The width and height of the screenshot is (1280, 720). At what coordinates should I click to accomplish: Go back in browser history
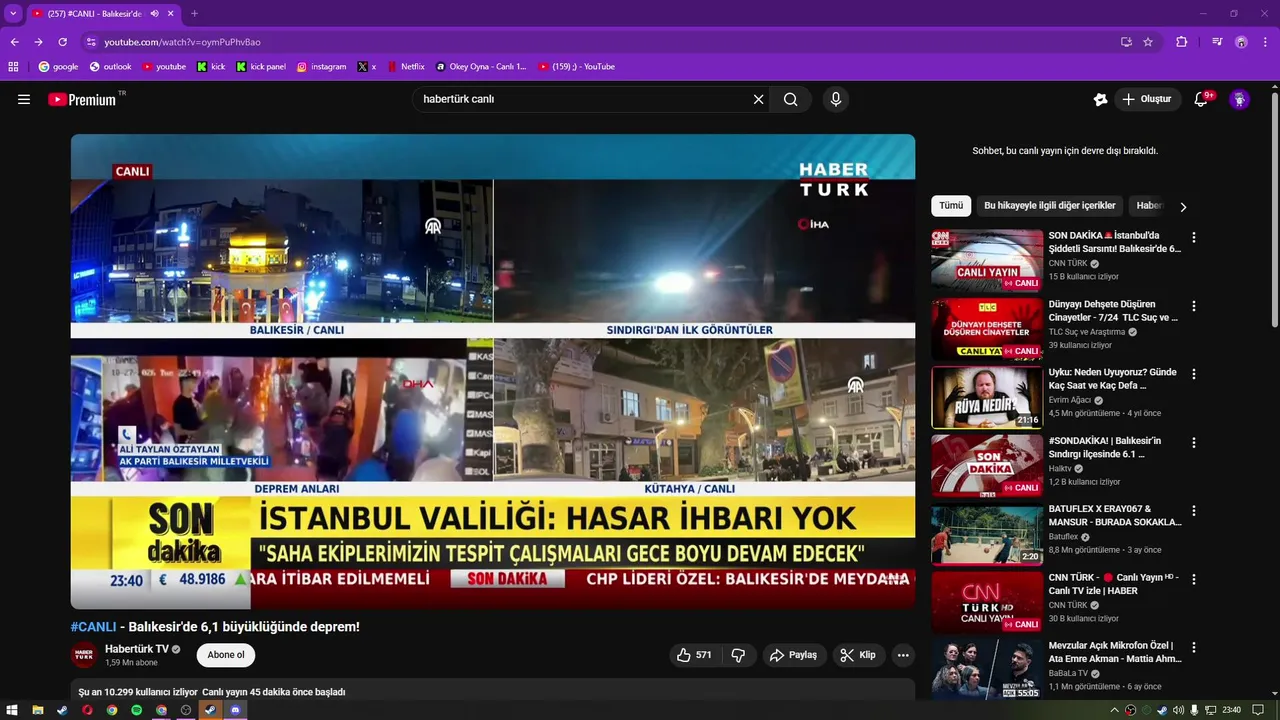(x=14, y=42)
